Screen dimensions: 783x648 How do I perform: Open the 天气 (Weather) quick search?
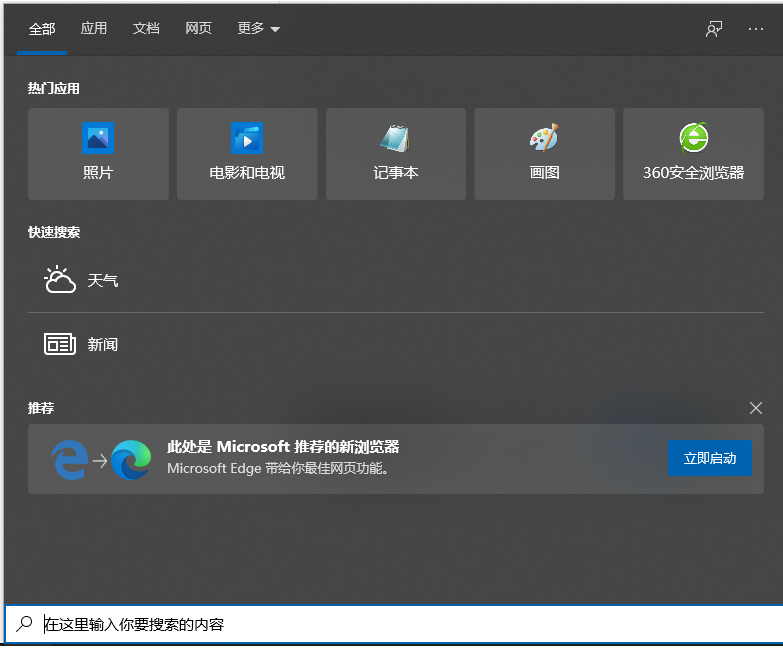coord(102,281)
